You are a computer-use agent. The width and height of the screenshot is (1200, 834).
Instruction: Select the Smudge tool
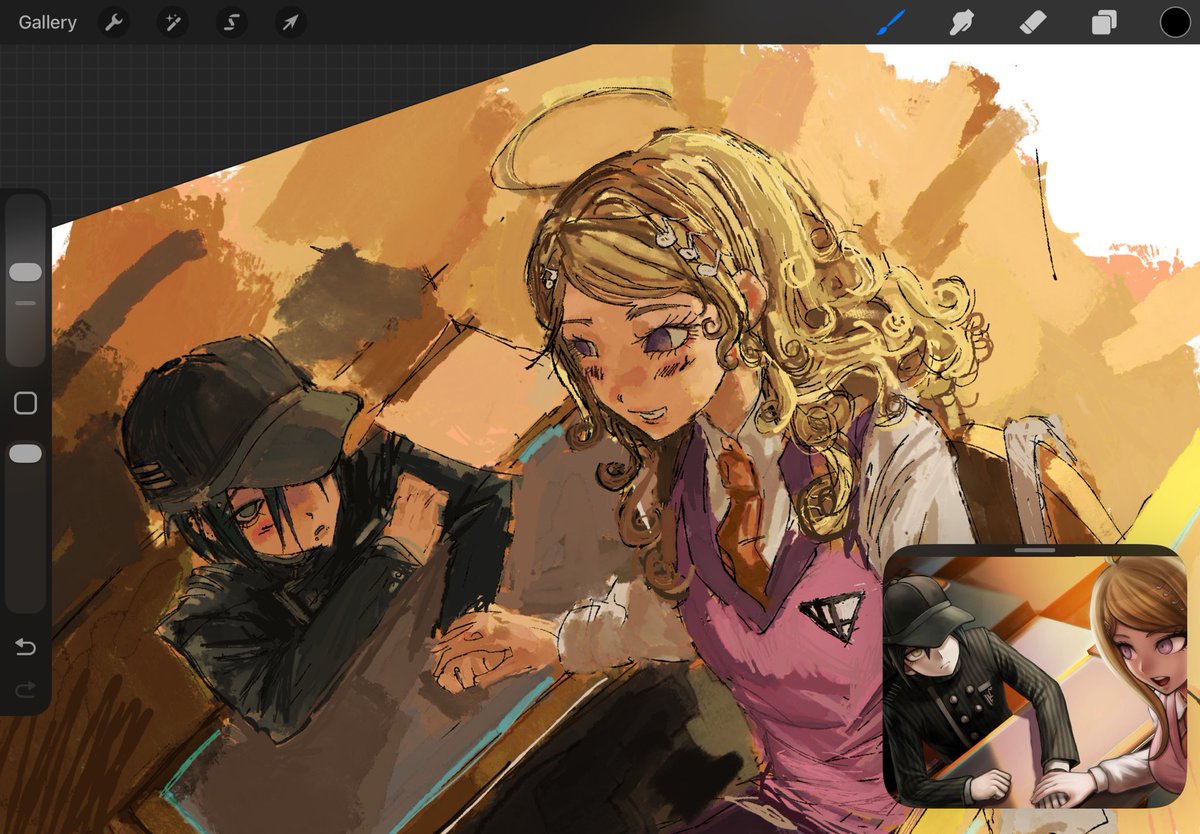coord(961,22)
